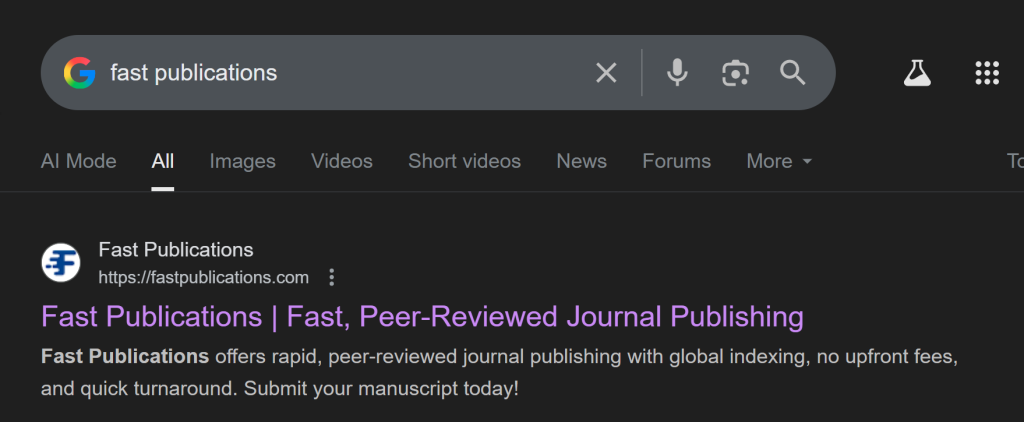Viewport: 1024px width, 422px height.
Task: Open Search Labs flask icon
Action: pyautogui.click(x=917, y=73)
